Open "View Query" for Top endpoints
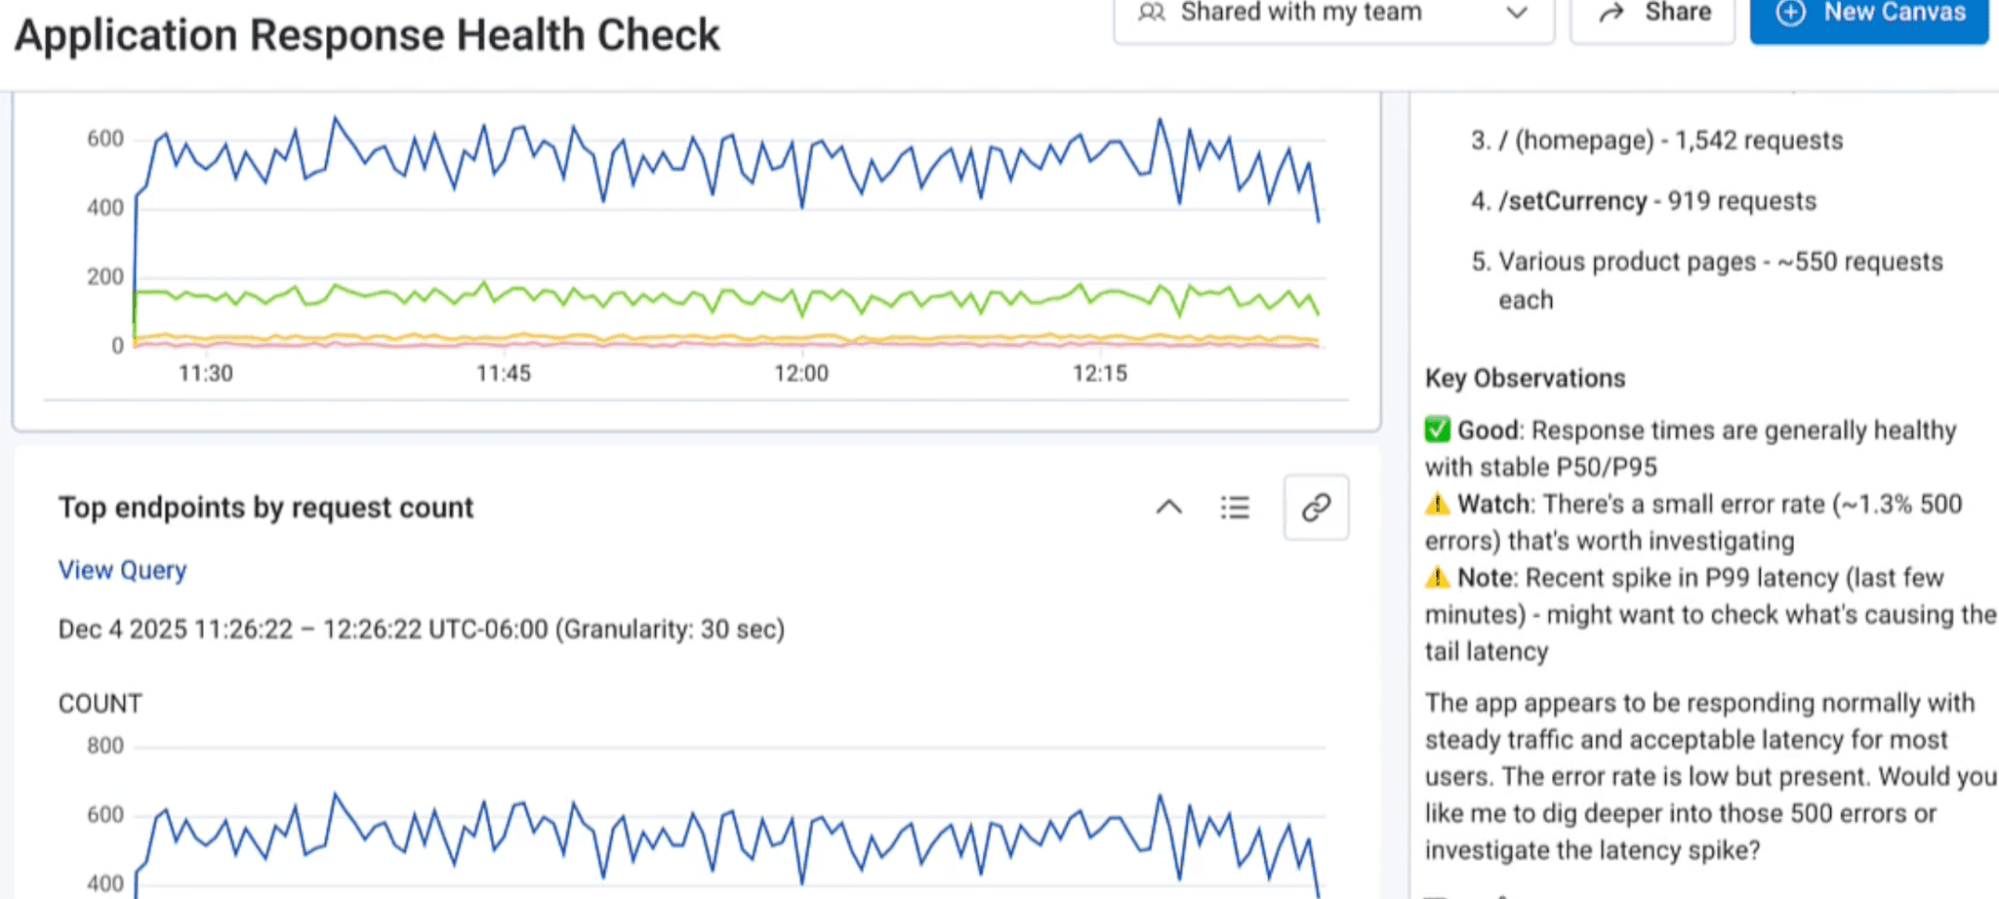1999x899 pixels. tap(122, 569)
